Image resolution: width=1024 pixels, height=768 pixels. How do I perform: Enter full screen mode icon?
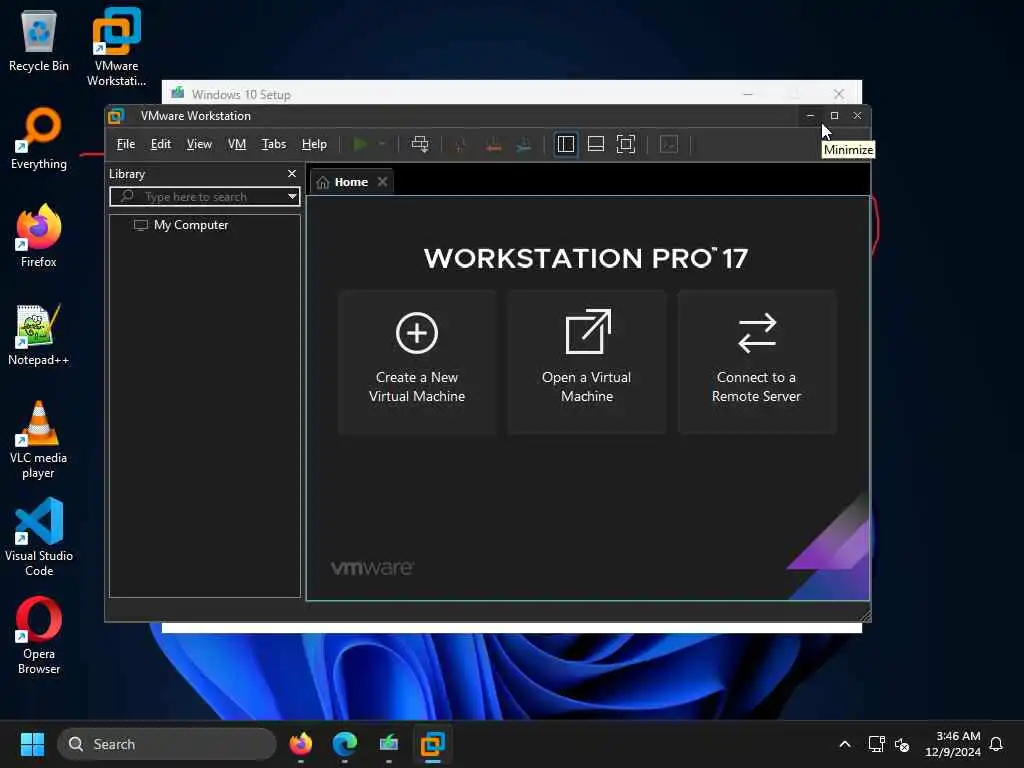point(626,144)
